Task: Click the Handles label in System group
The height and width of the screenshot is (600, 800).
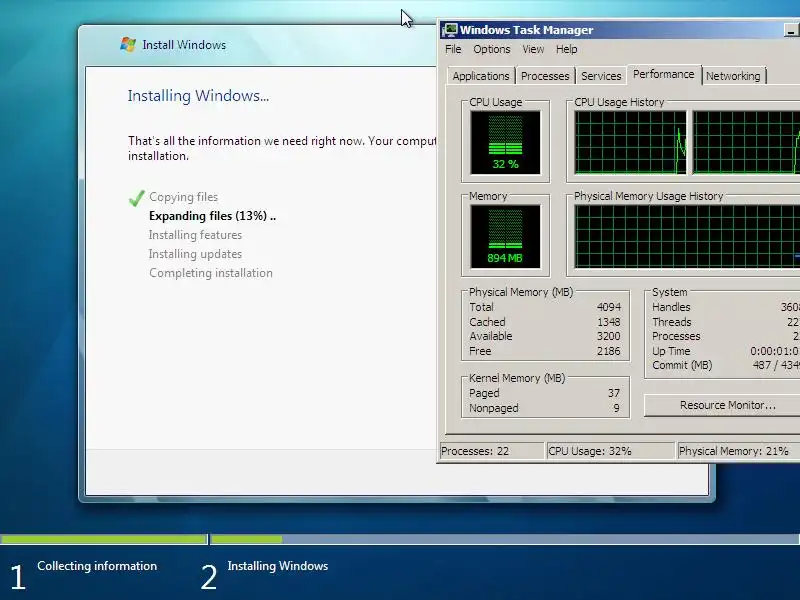Action: (671, 307)
